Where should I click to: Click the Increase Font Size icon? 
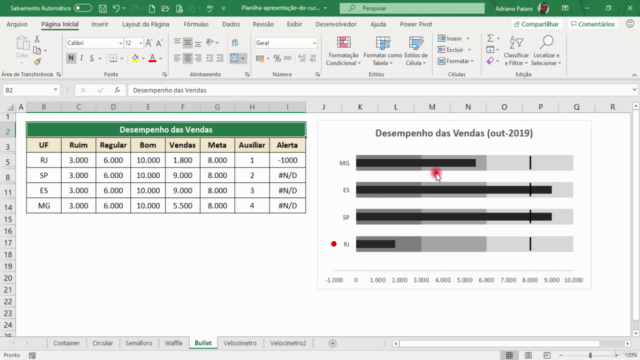[149, 43]
